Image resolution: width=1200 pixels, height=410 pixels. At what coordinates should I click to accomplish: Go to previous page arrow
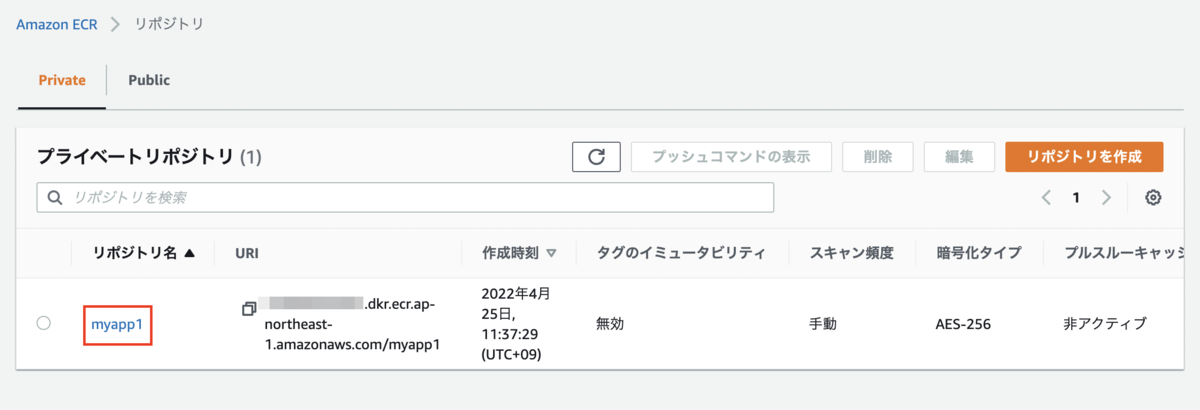(1046, 198)
